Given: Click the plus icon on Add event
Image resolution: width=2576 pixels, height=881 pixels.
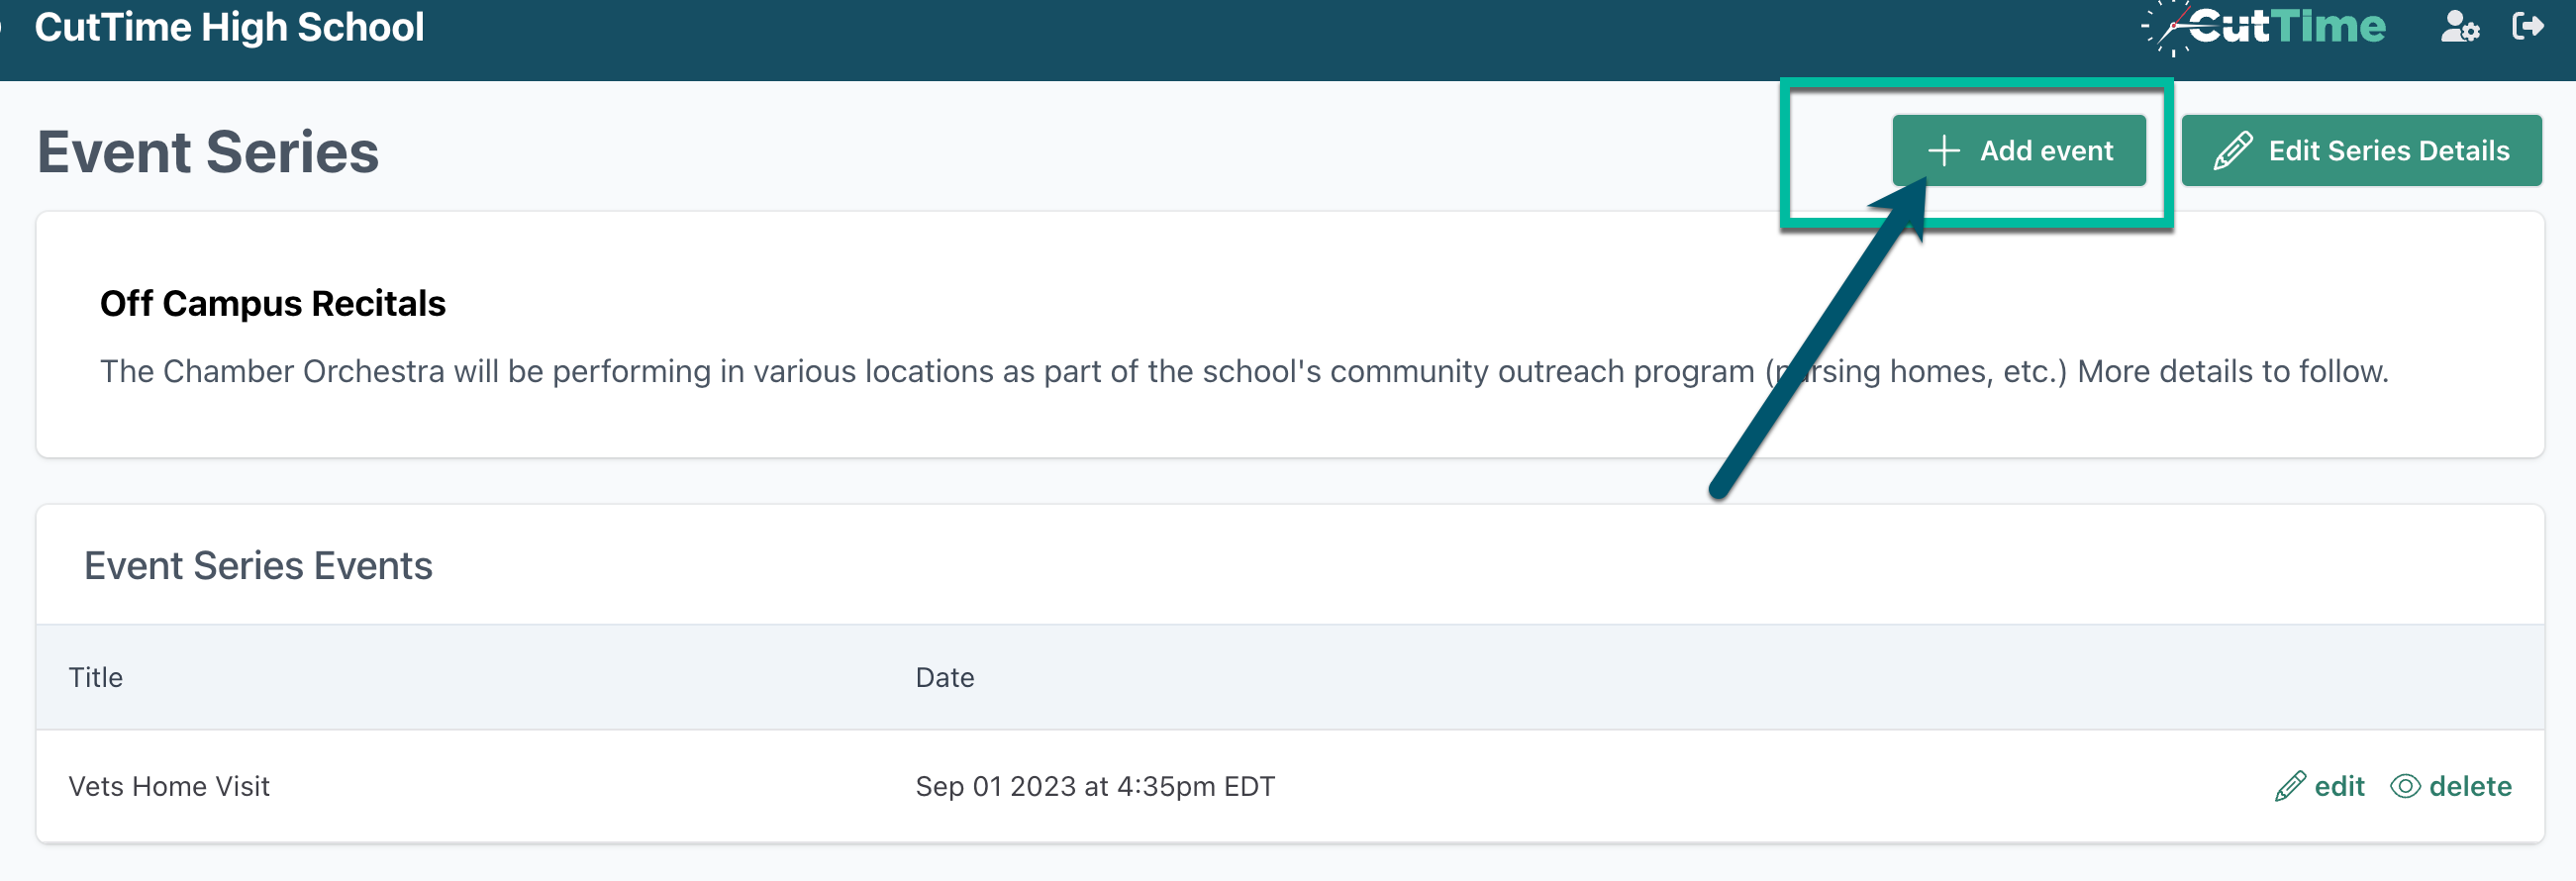Looking at the screenshot, I should [1944, 150].
